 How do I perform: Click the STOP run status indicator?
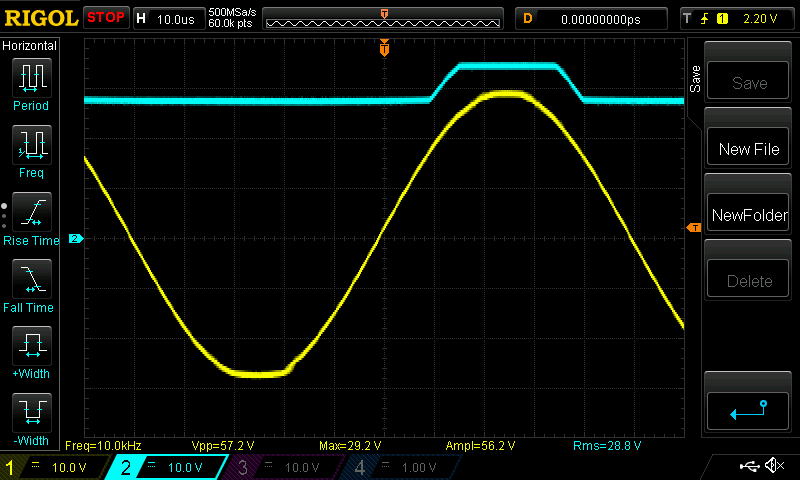pyautogui.click(x=106, y=17)
